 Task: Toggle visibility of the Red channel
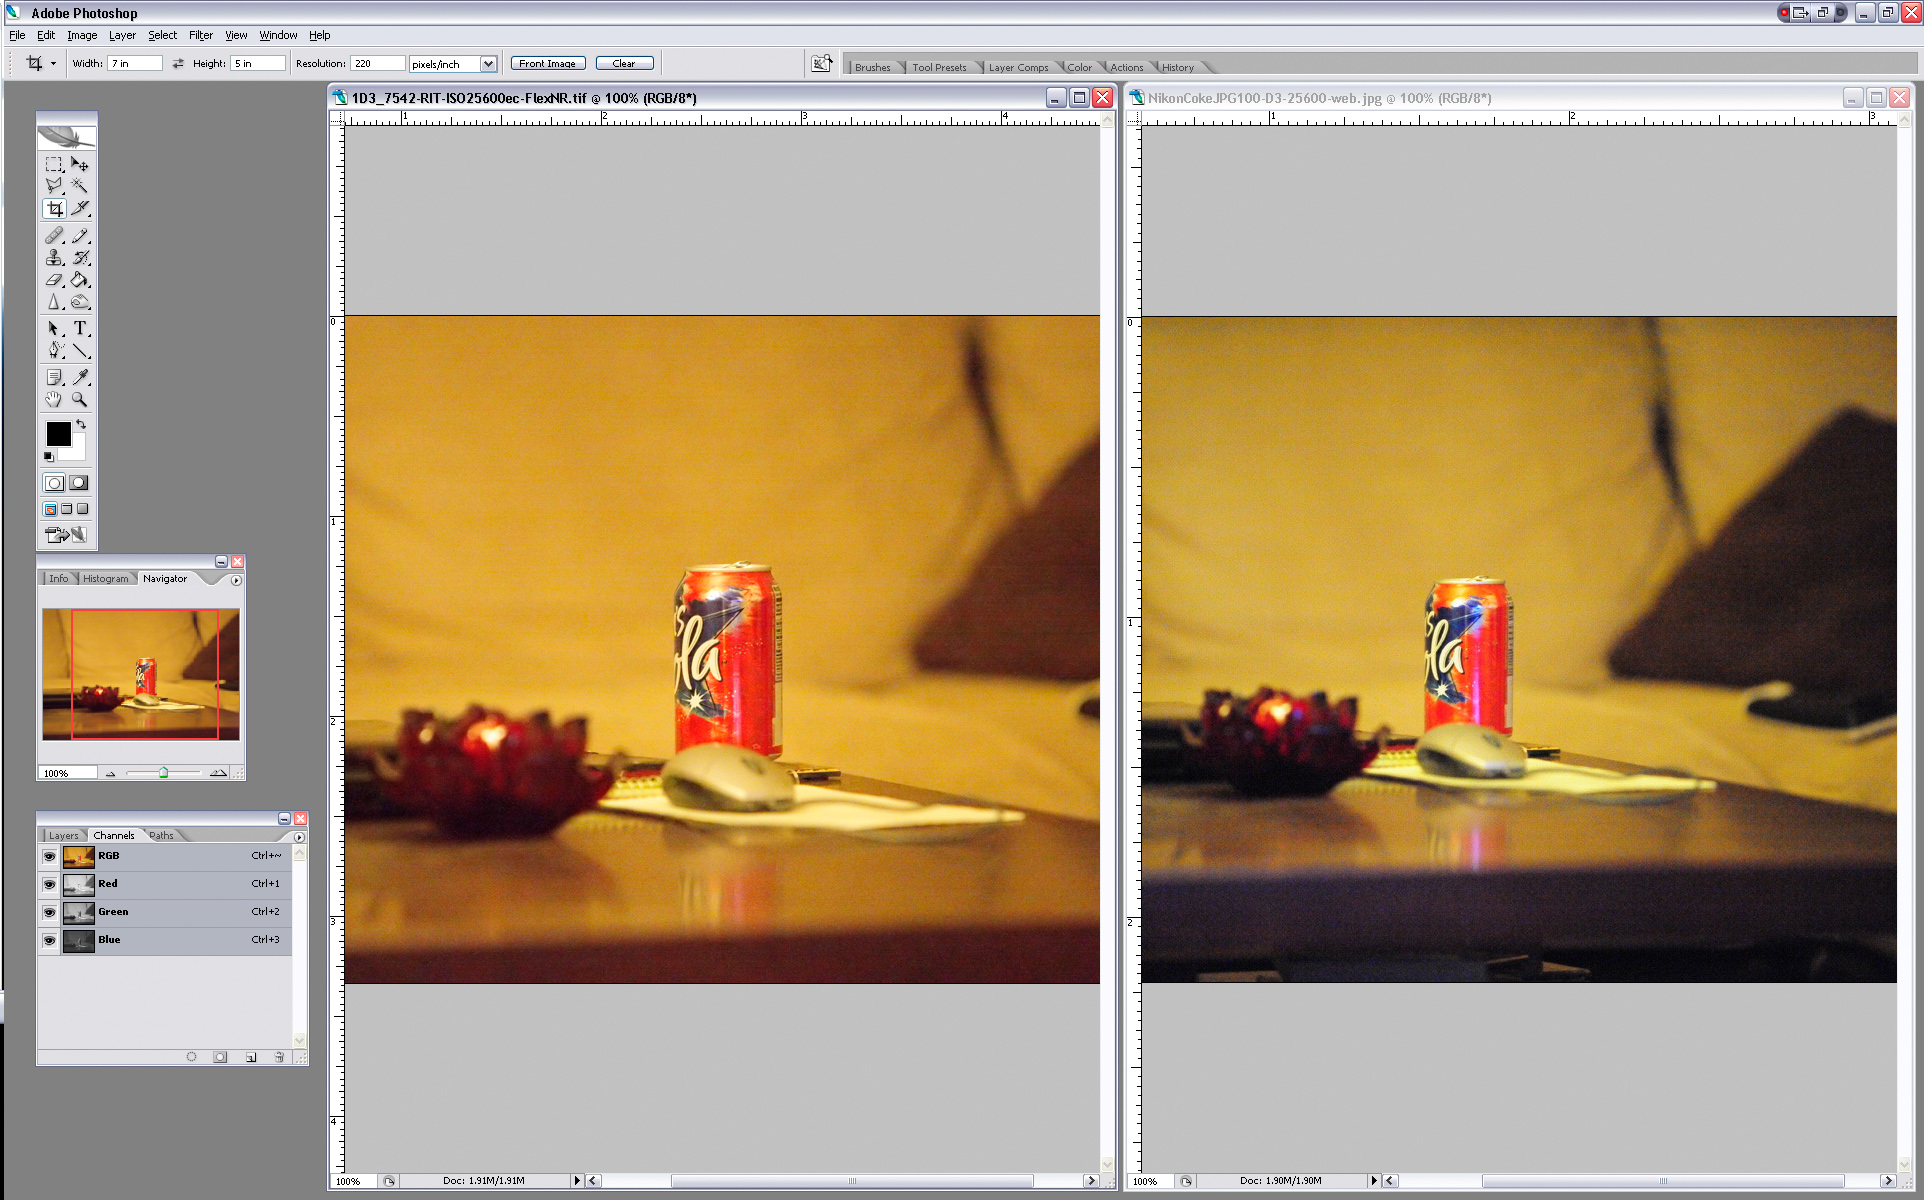coord(49,884)
